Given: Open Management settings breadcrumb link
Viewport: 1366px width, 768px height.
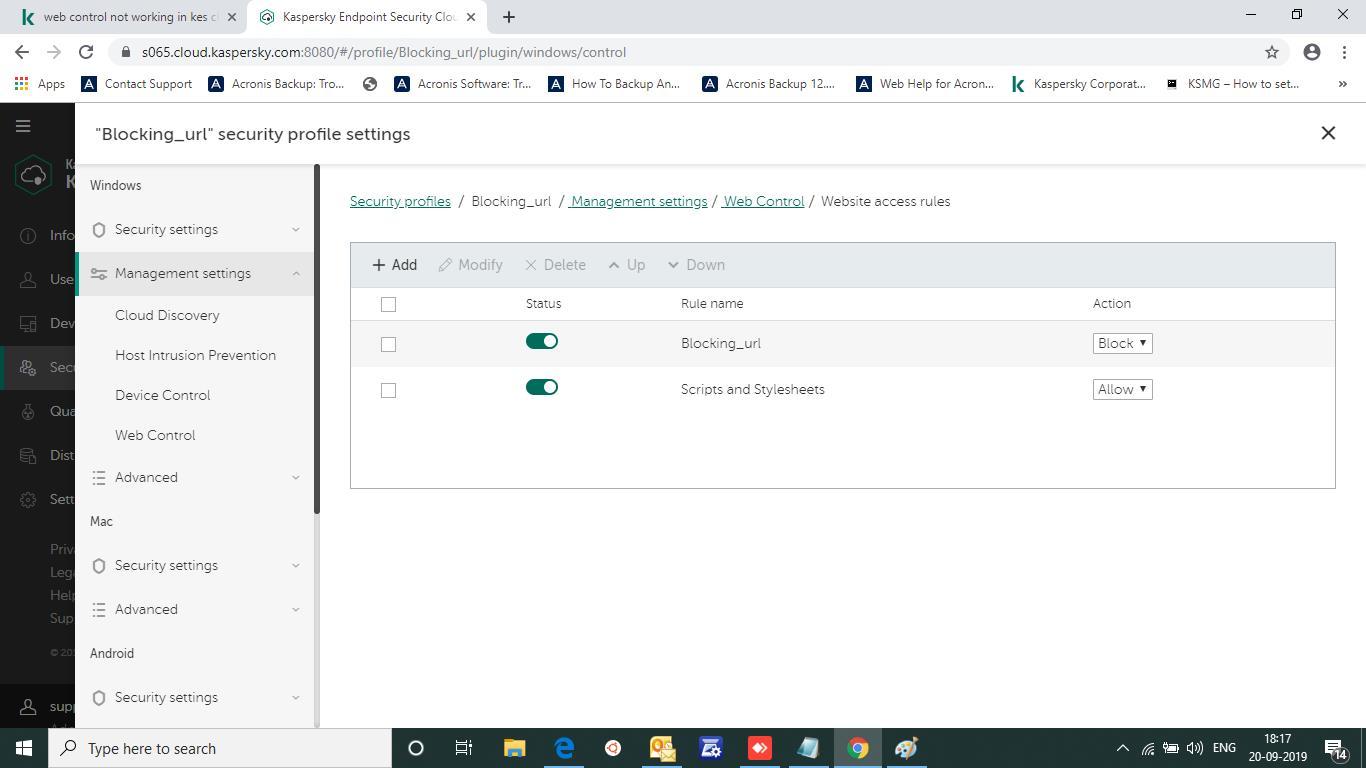Looking at the screenshot, I should 638,201.
